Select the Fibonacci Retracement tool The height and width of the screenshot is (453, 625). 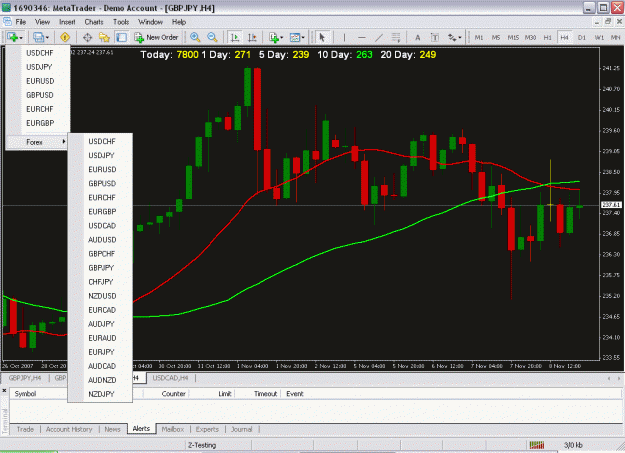[x=396, y=37]
